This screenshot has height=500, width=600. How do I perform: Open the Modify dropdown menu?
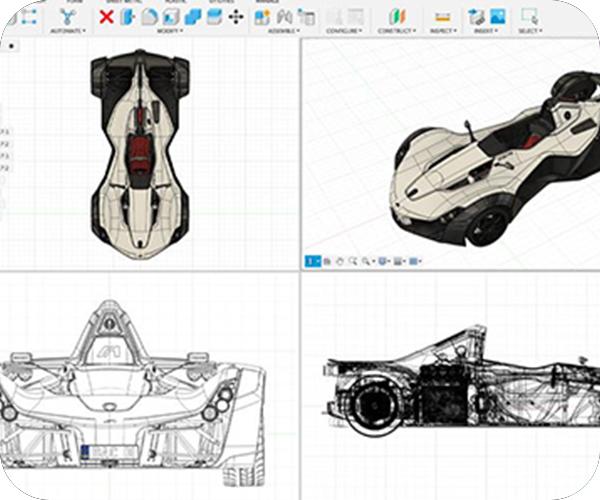169,31
